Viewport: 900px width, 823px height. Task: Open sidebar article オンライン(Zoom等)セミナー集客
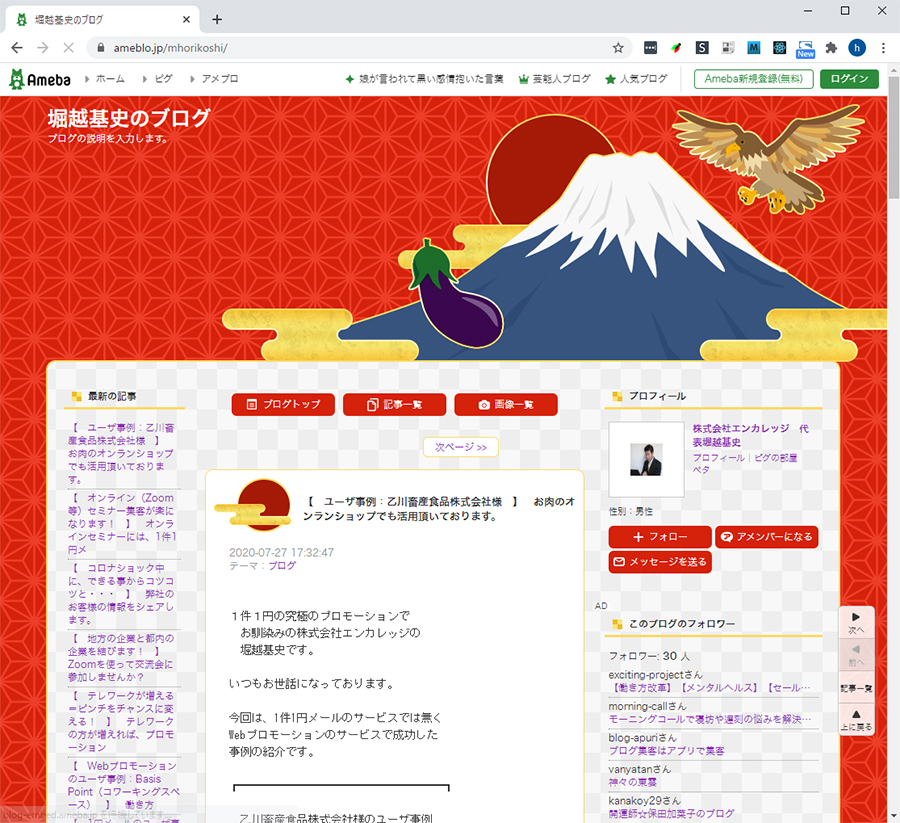121,523
